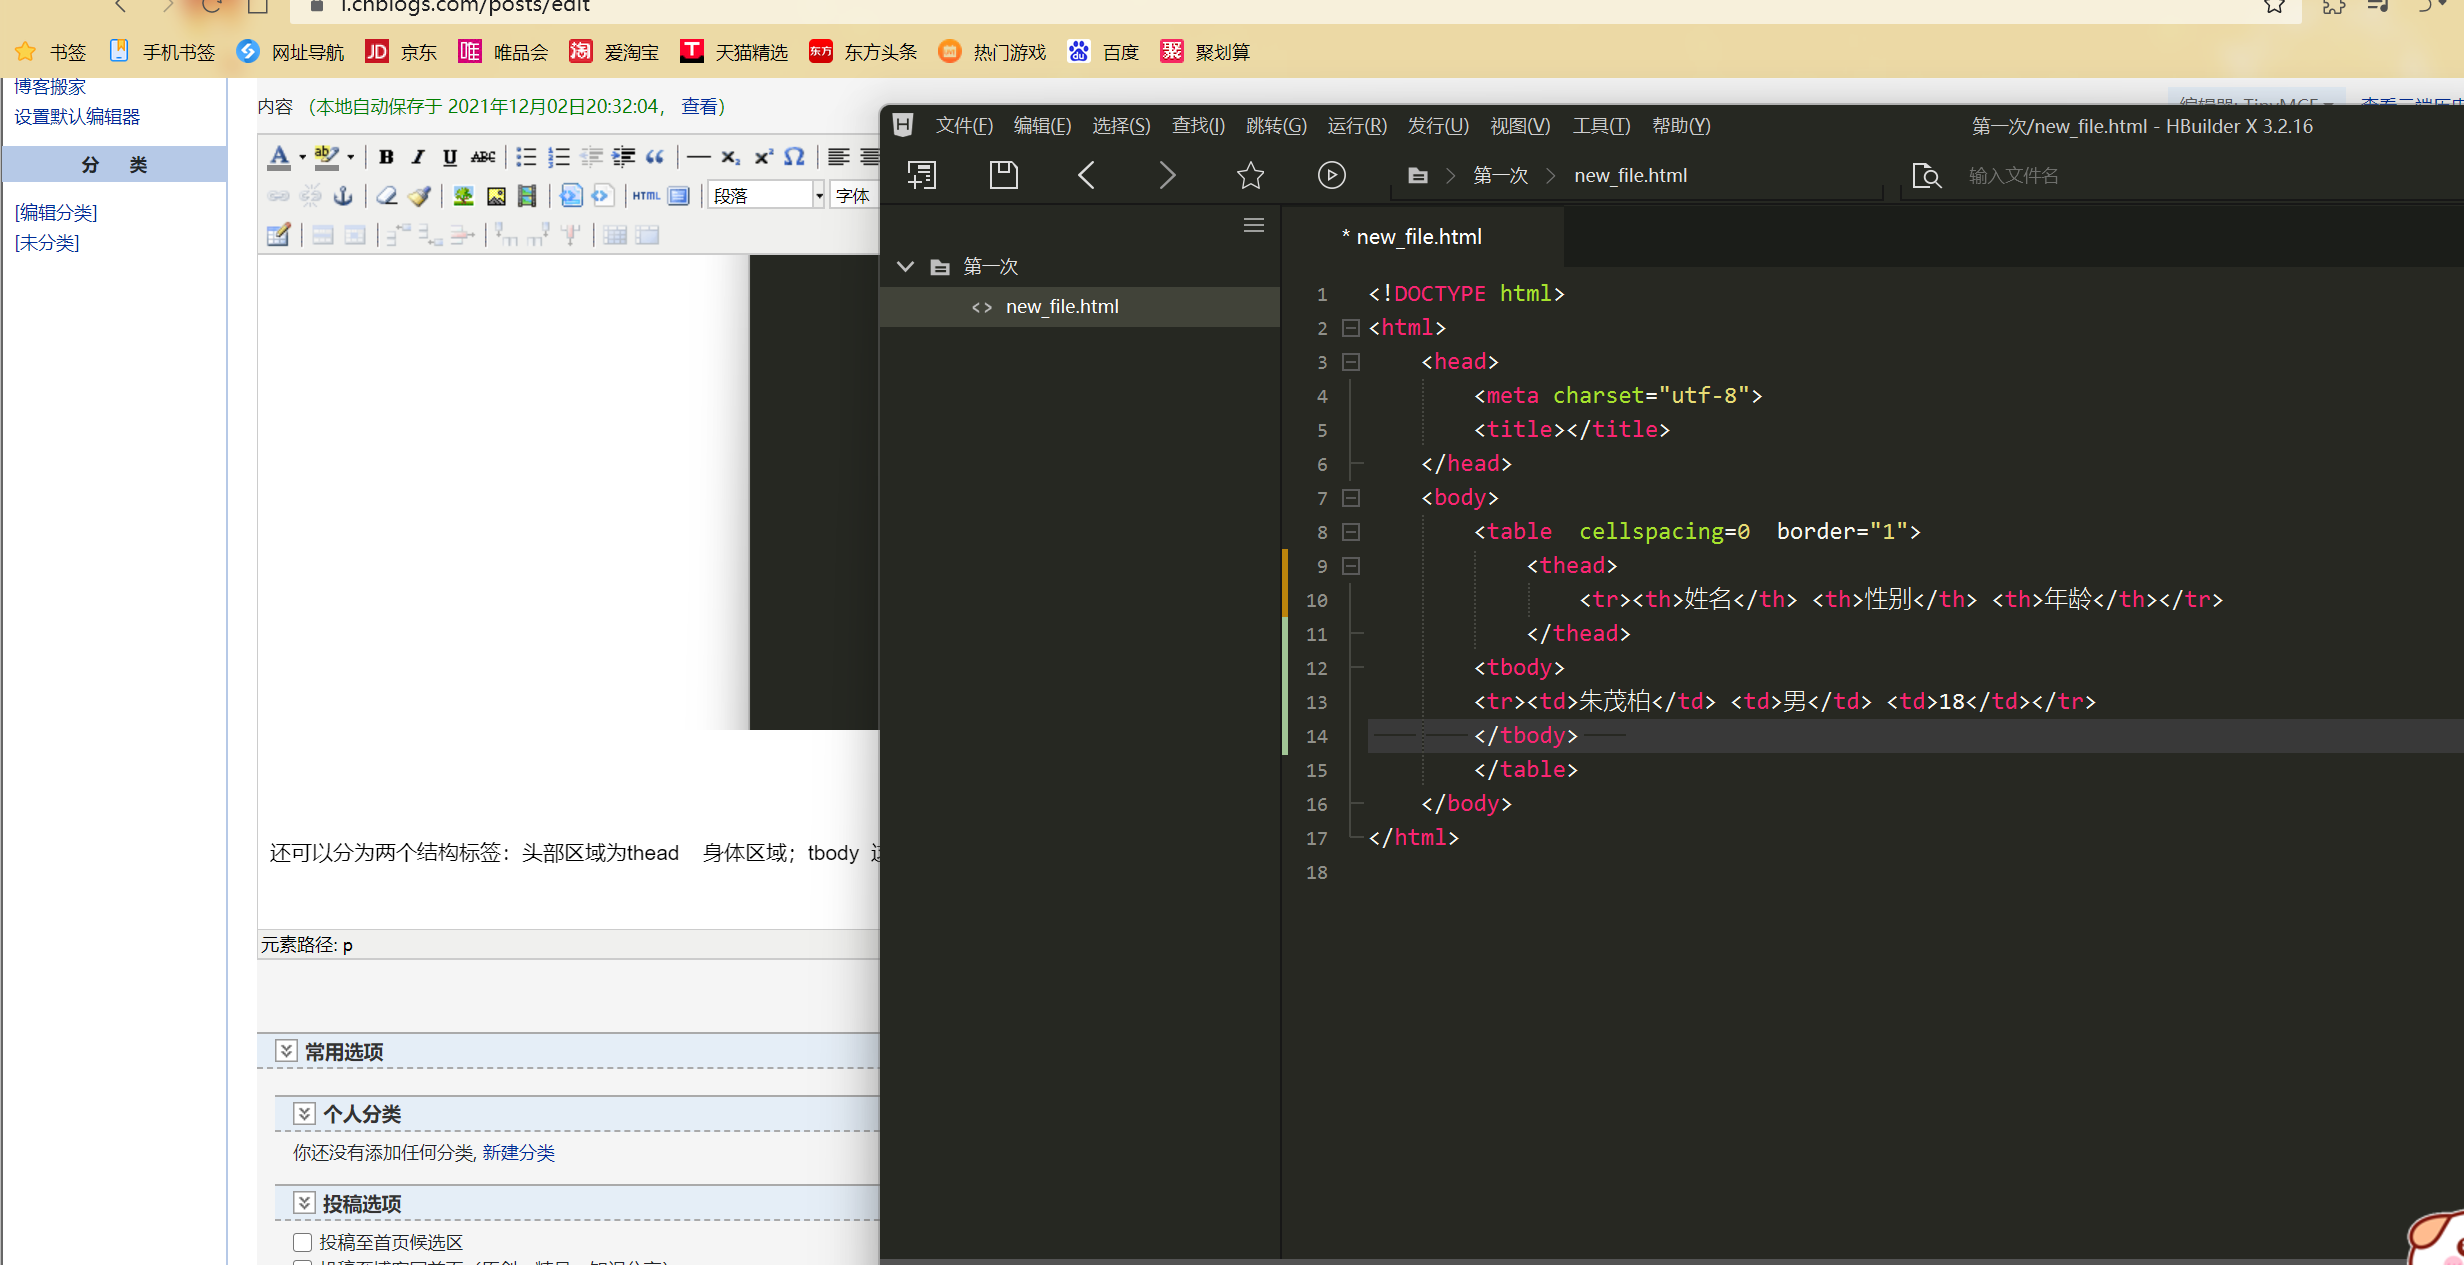Click the HTML source edit button
The width and height of the screenshot is (2464, 1265).
click(646, 196)
